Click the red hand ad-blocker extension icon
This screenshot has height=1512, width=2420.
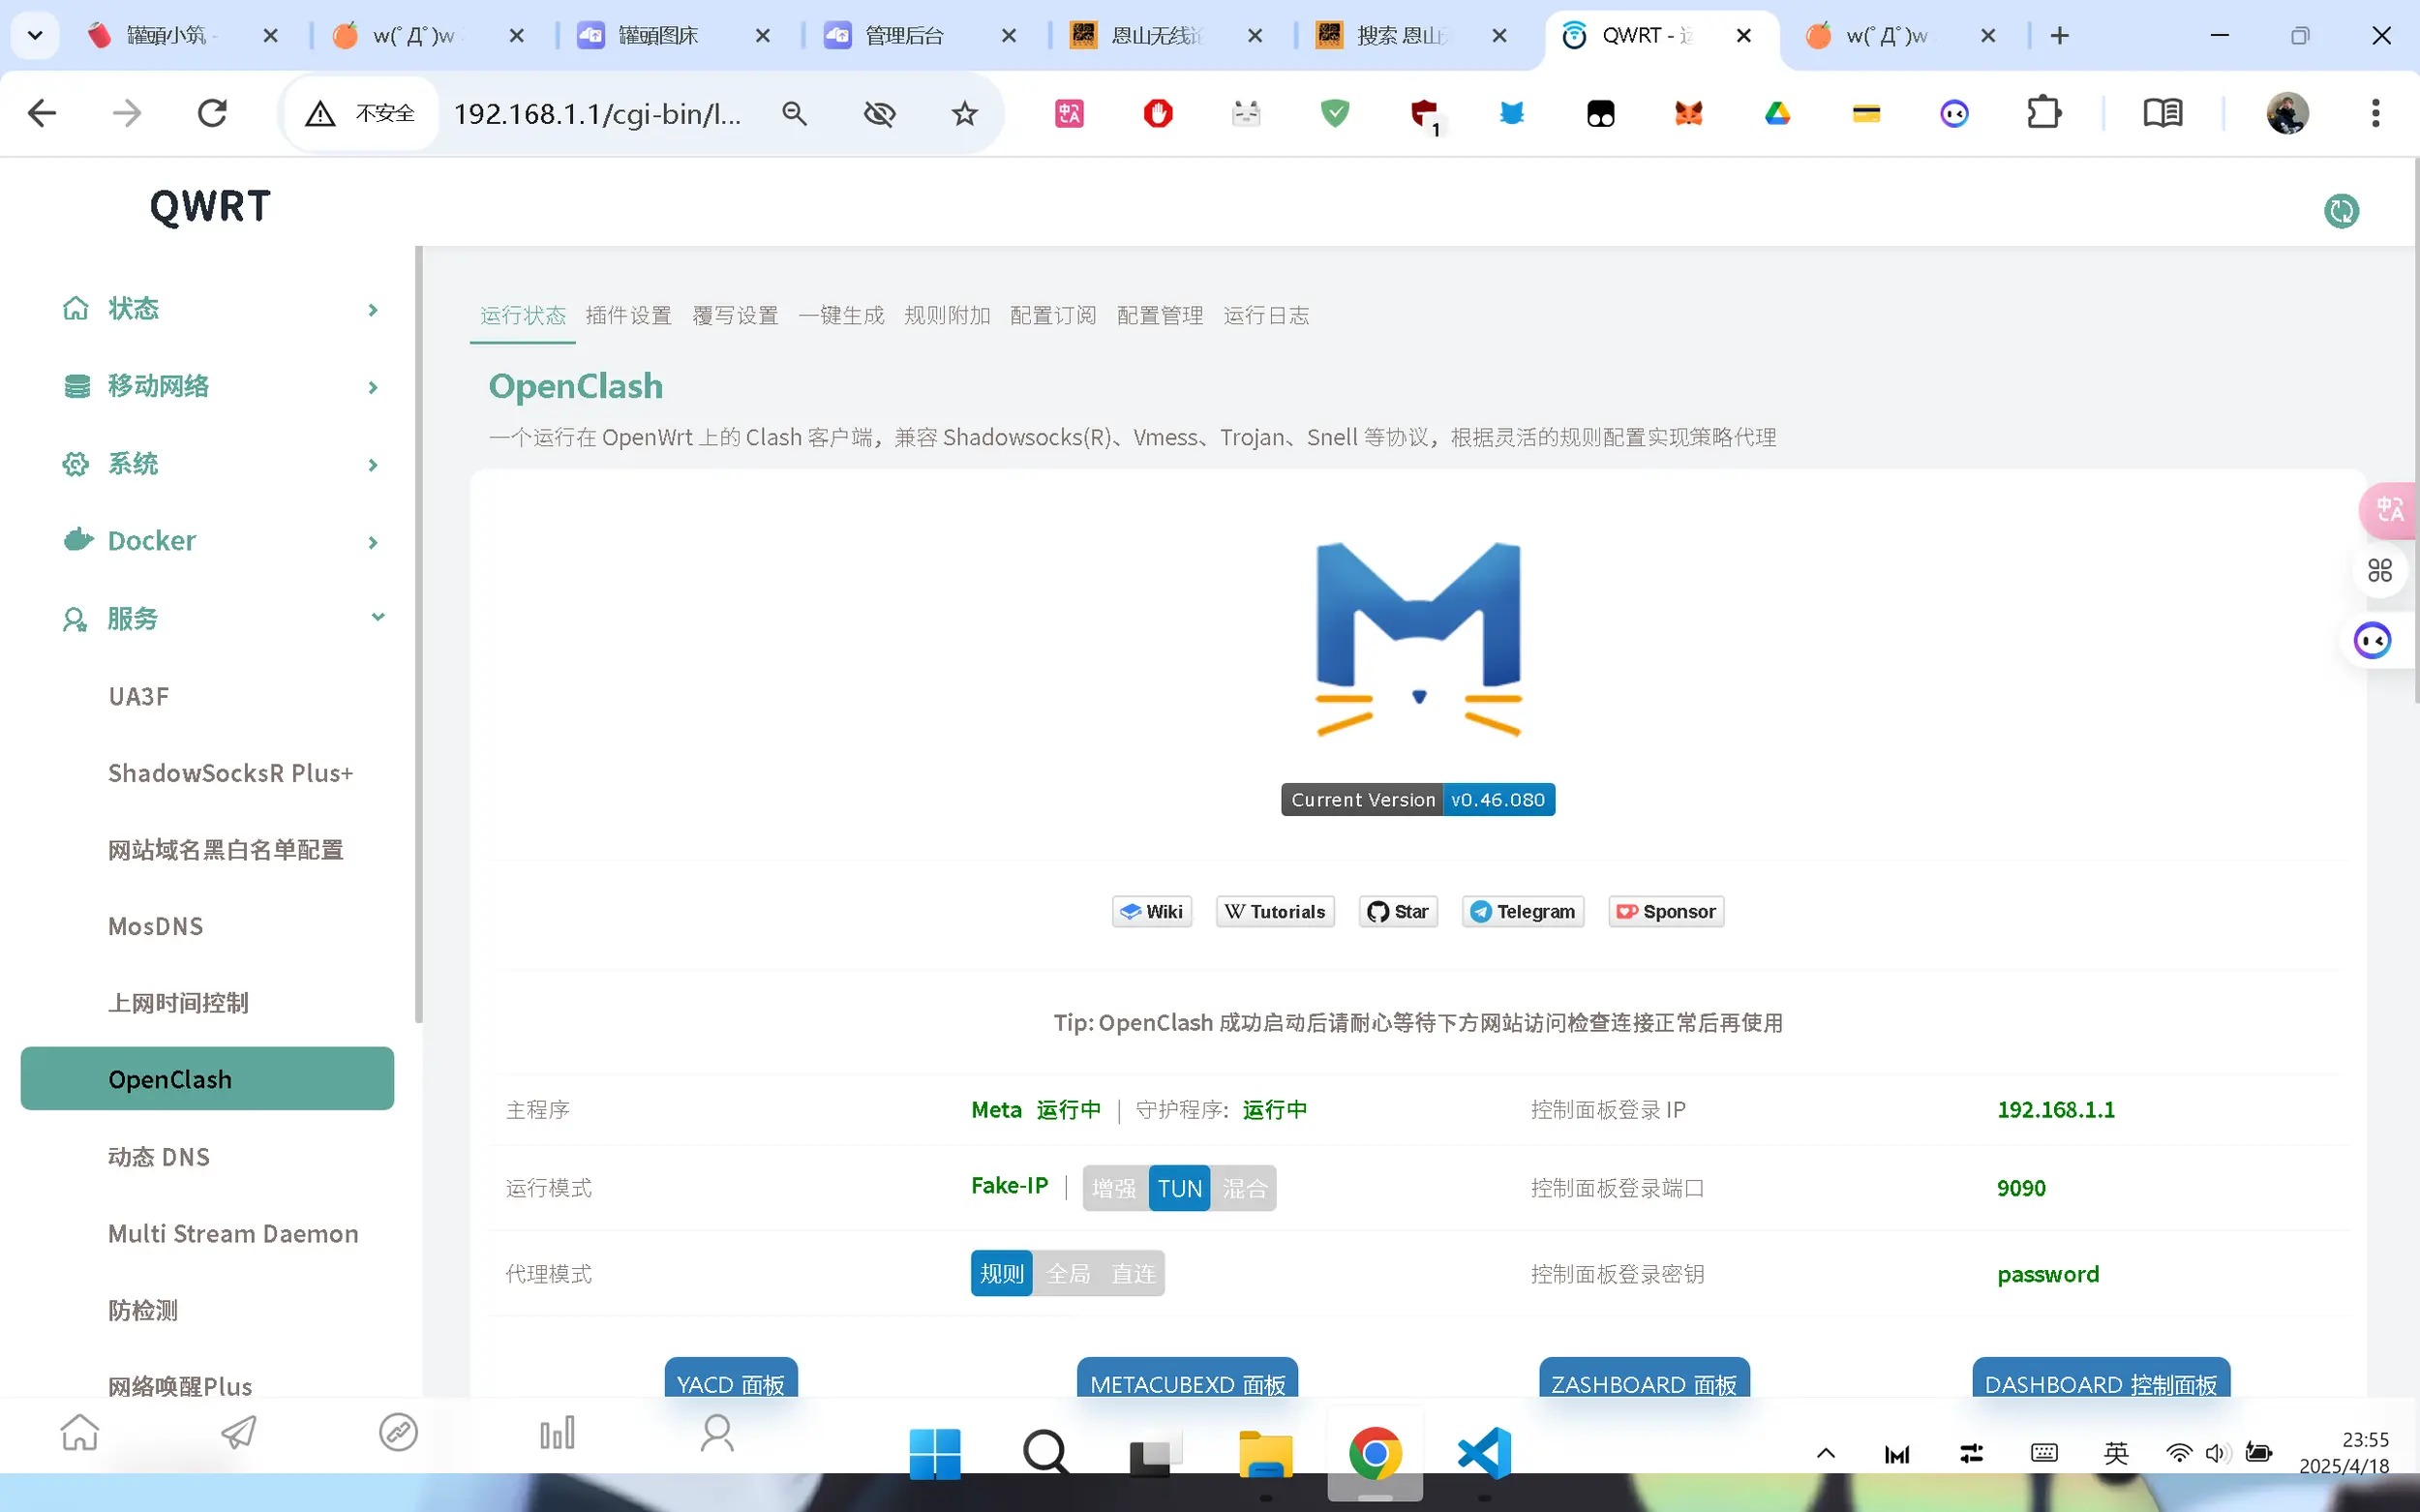coord(1158,113)
